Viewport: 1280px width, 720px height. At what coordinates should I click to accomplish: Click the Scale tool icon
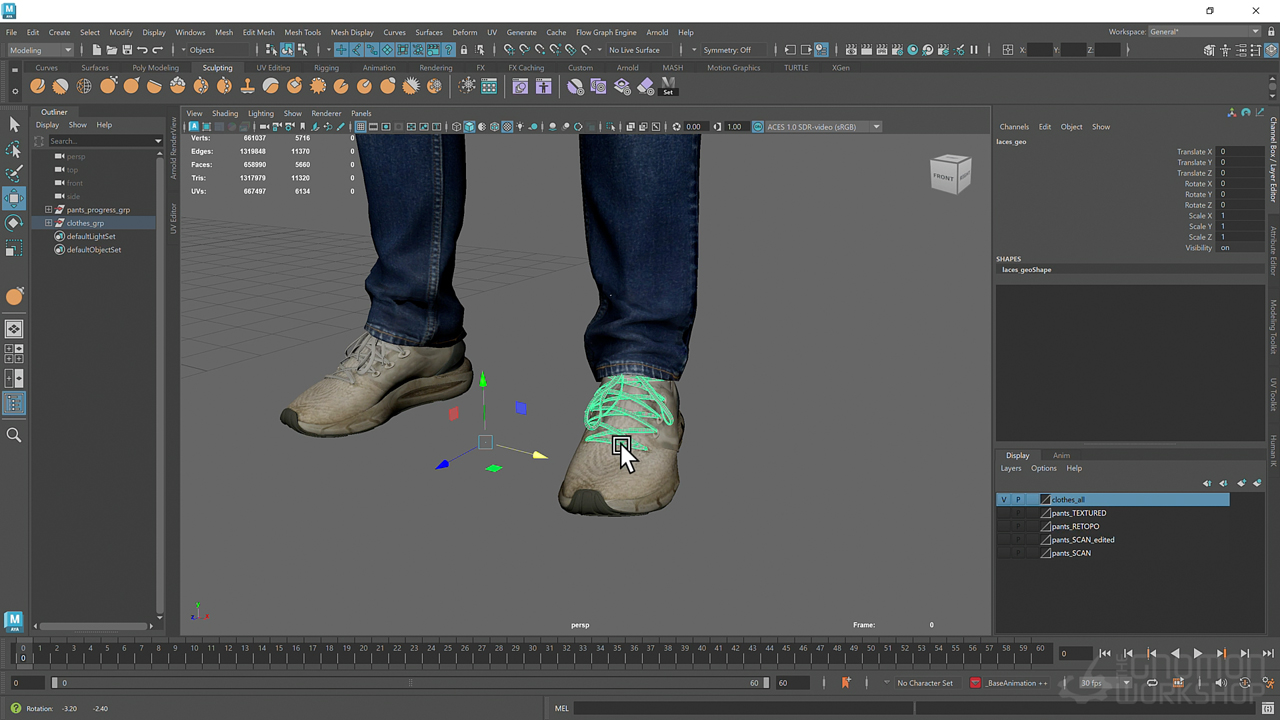point(14,248)
